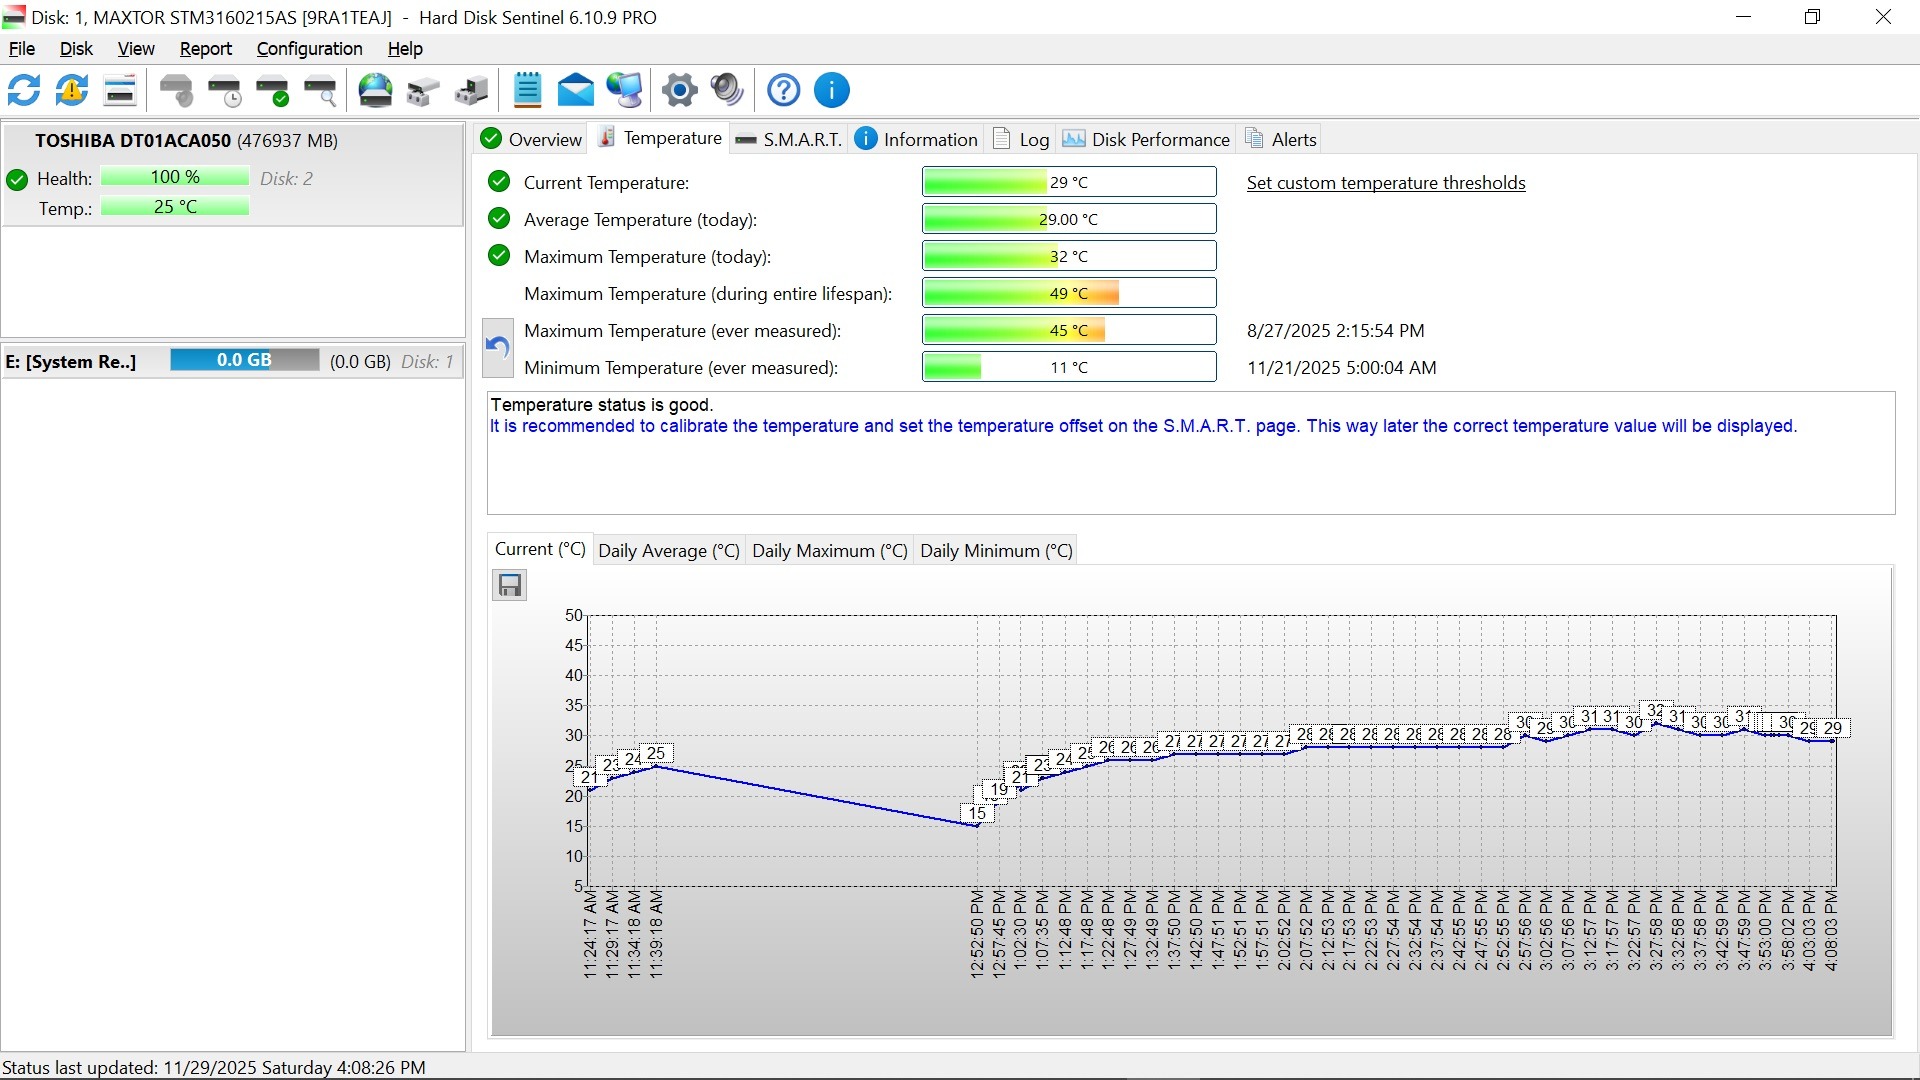The height and width of the screenshot is (1080, 1920).
Task: Open the Disk menu
Action: click(76, 49)
